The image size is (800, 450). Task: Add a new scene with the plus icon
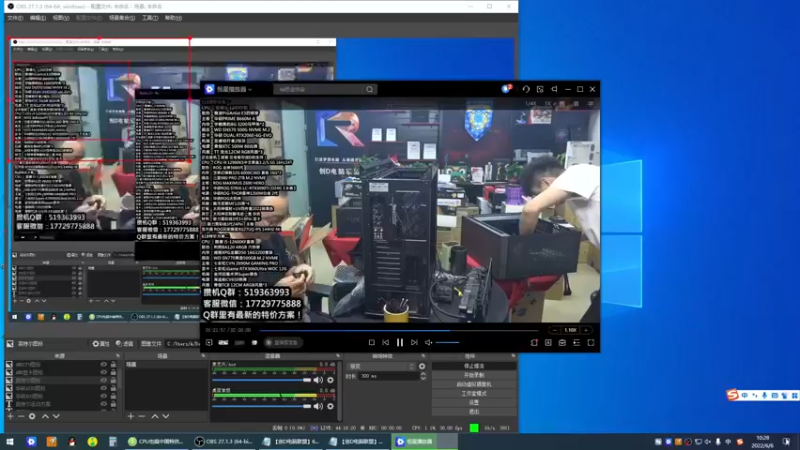131,416
